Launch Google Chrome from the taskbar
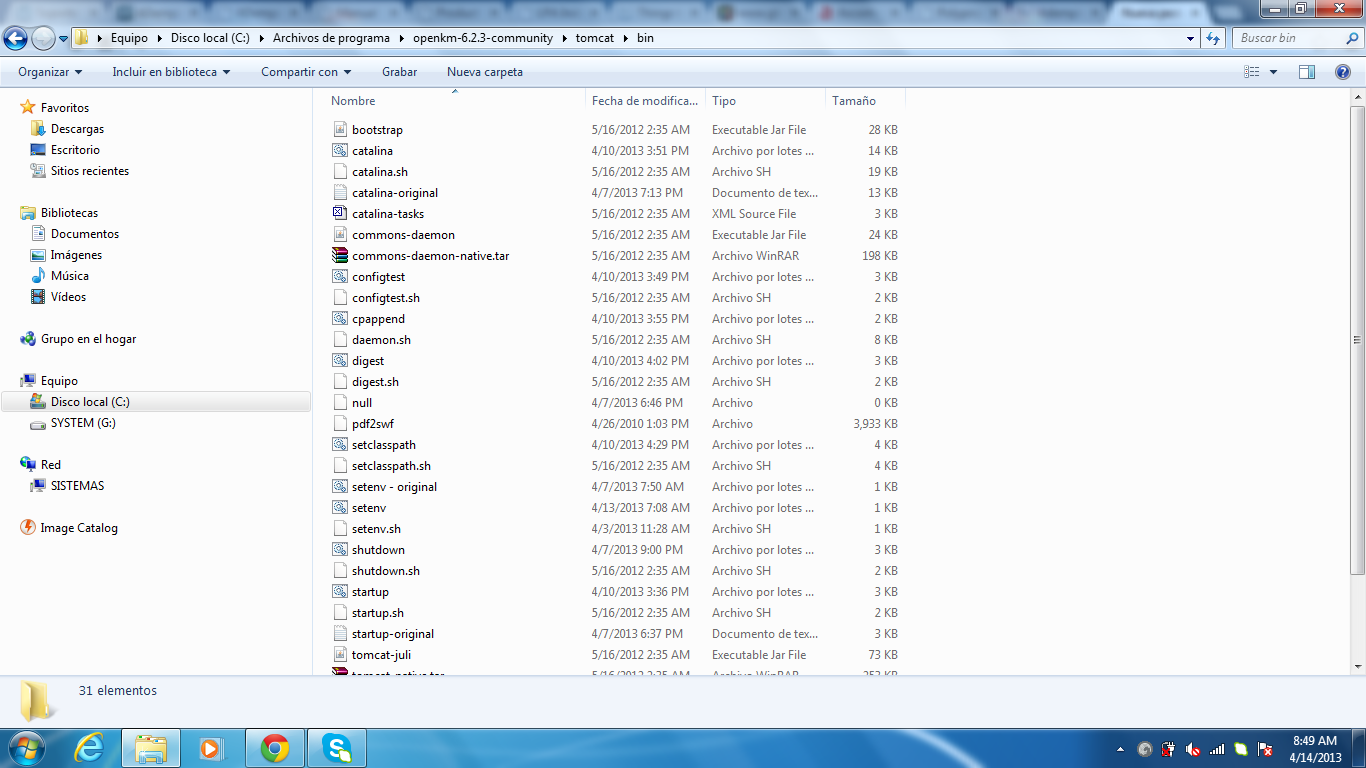The height and width of the screenshot is (768, 1366). [x=275, y=747]
